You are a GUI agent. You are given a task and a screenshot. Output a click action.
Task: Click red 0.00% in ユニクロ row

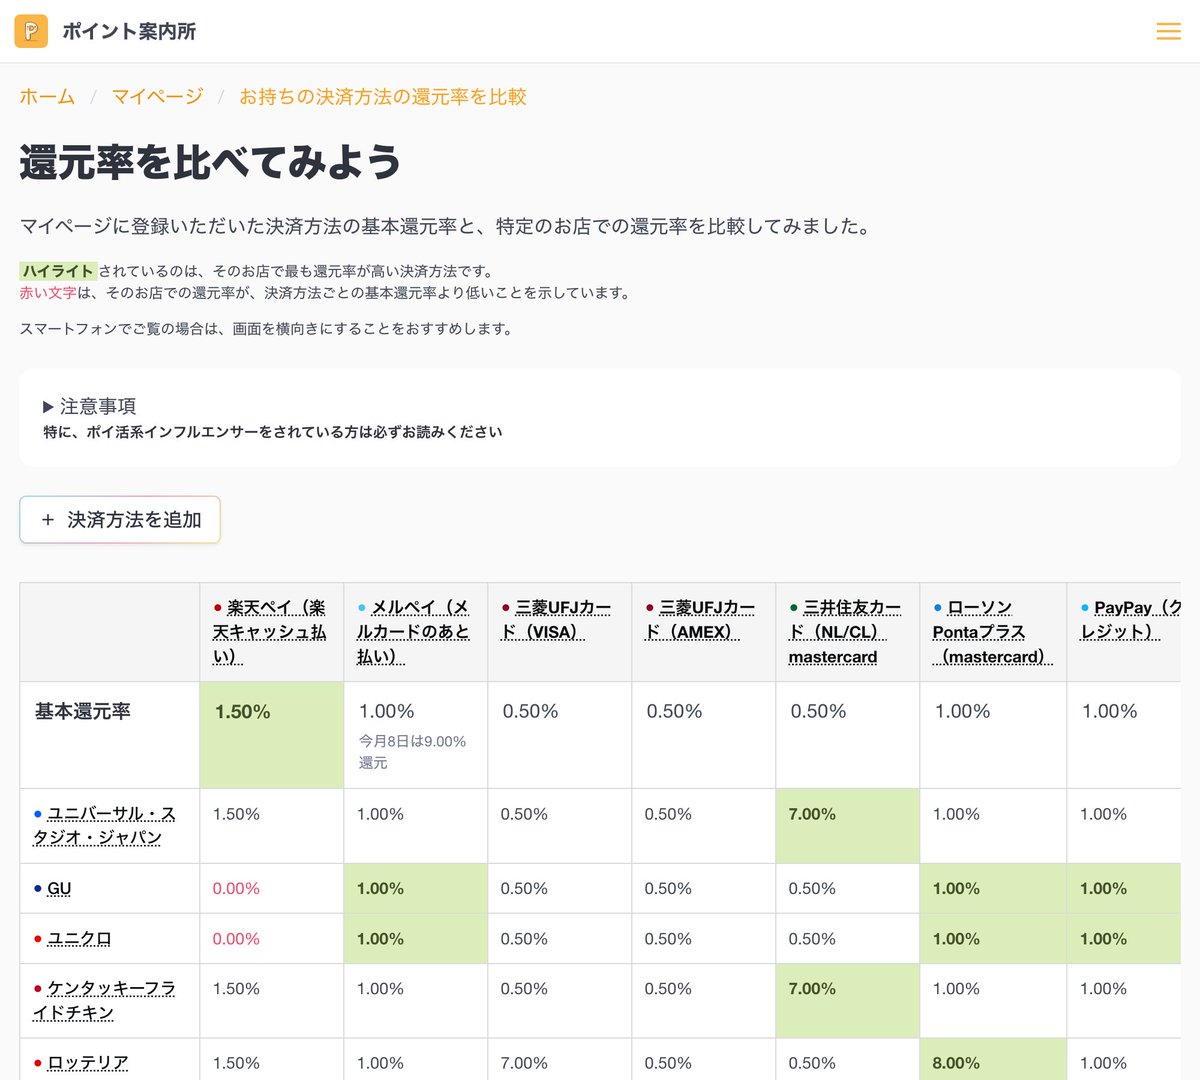tap(236, 939)
